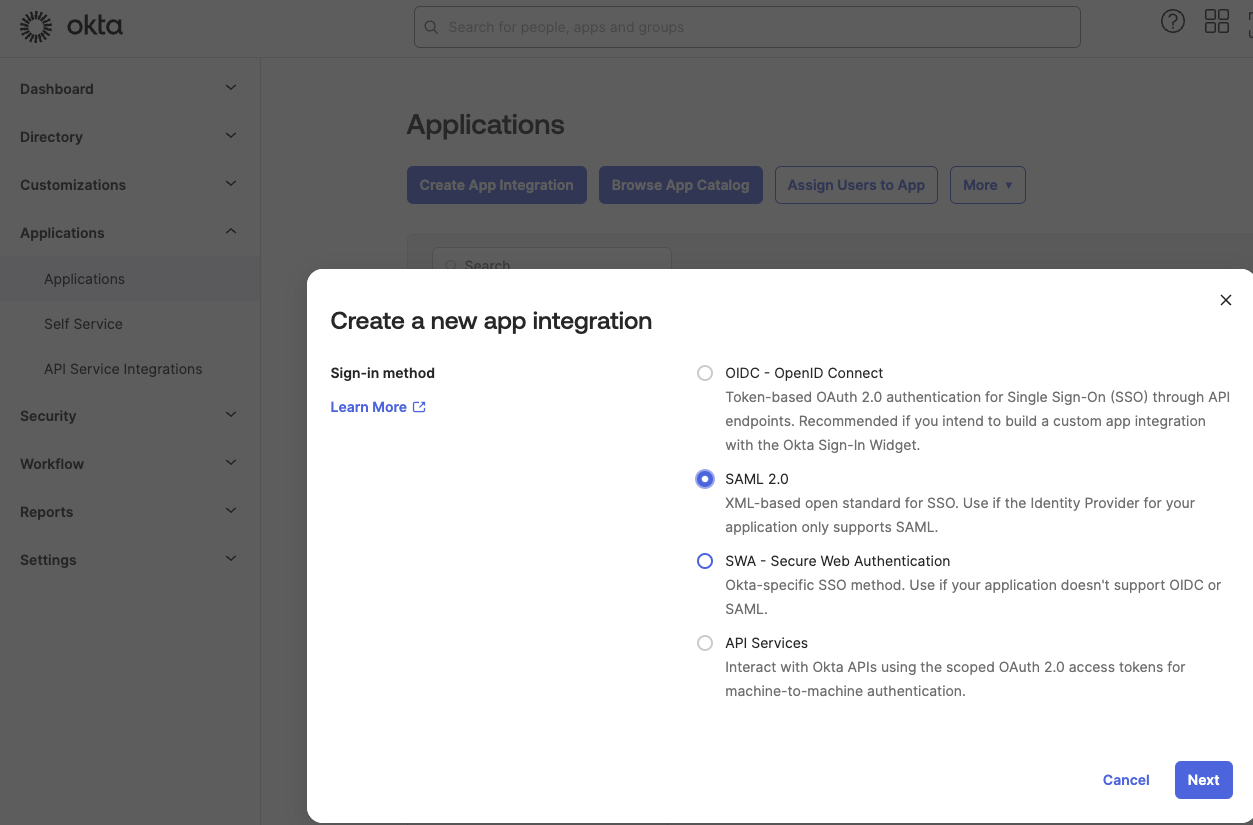Expand the Reports chevron

coord(231,511)
